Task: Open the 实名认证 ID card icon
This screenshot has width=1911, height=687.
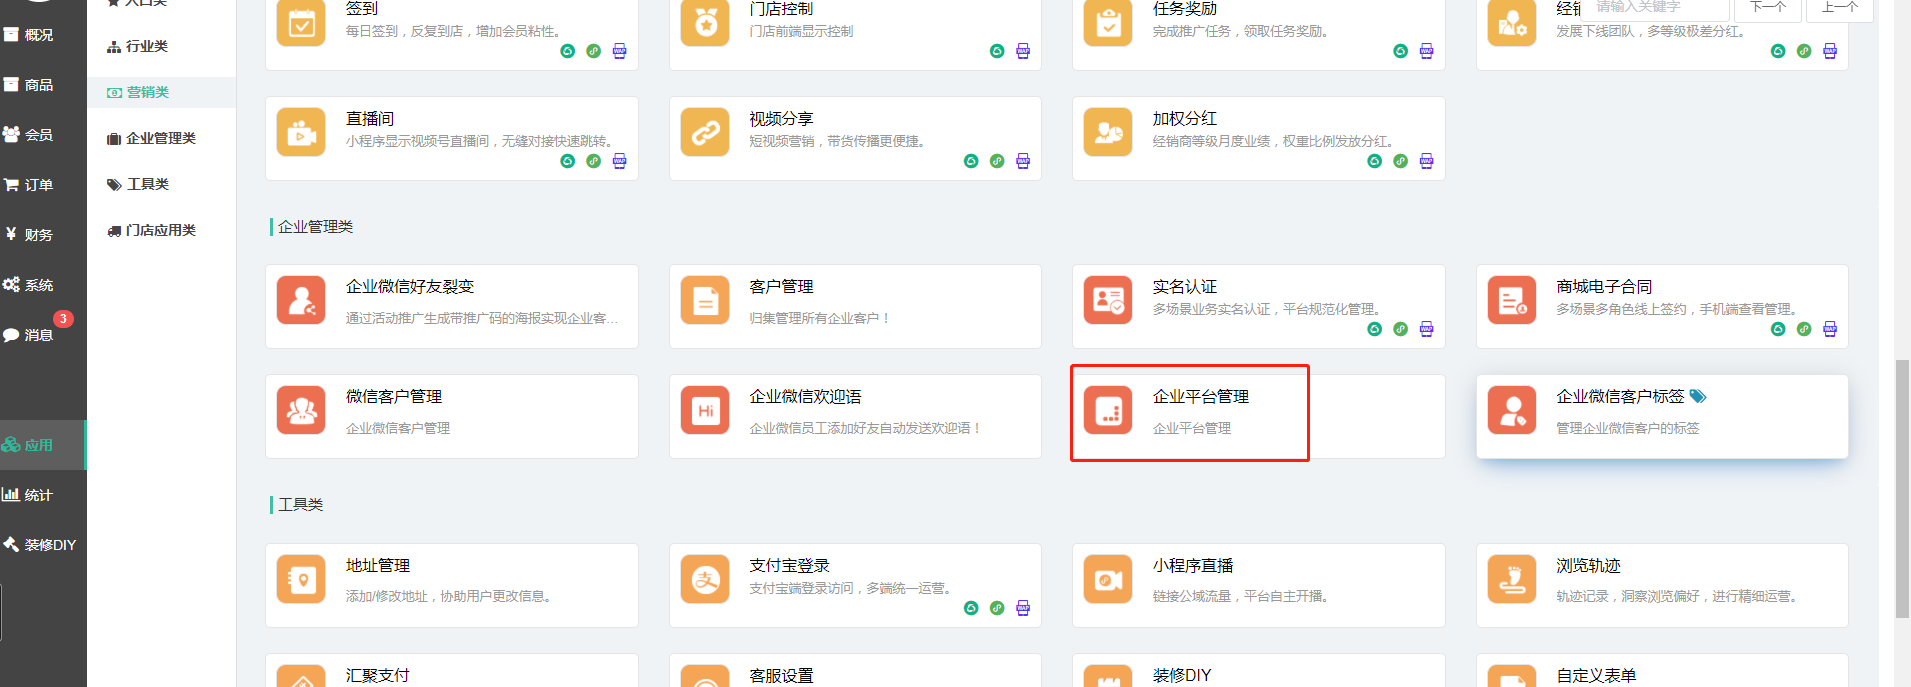Action: pyautogui.click(x=1108, y=301)
